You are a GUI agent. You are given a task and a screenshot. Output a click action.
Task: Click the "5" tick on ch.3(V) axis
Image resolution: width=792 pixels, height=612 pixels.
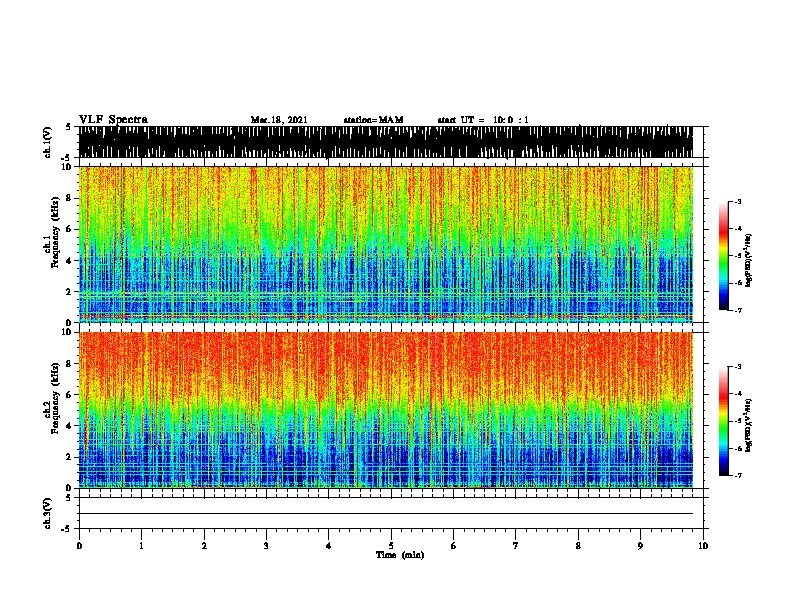tap(68, 498)
